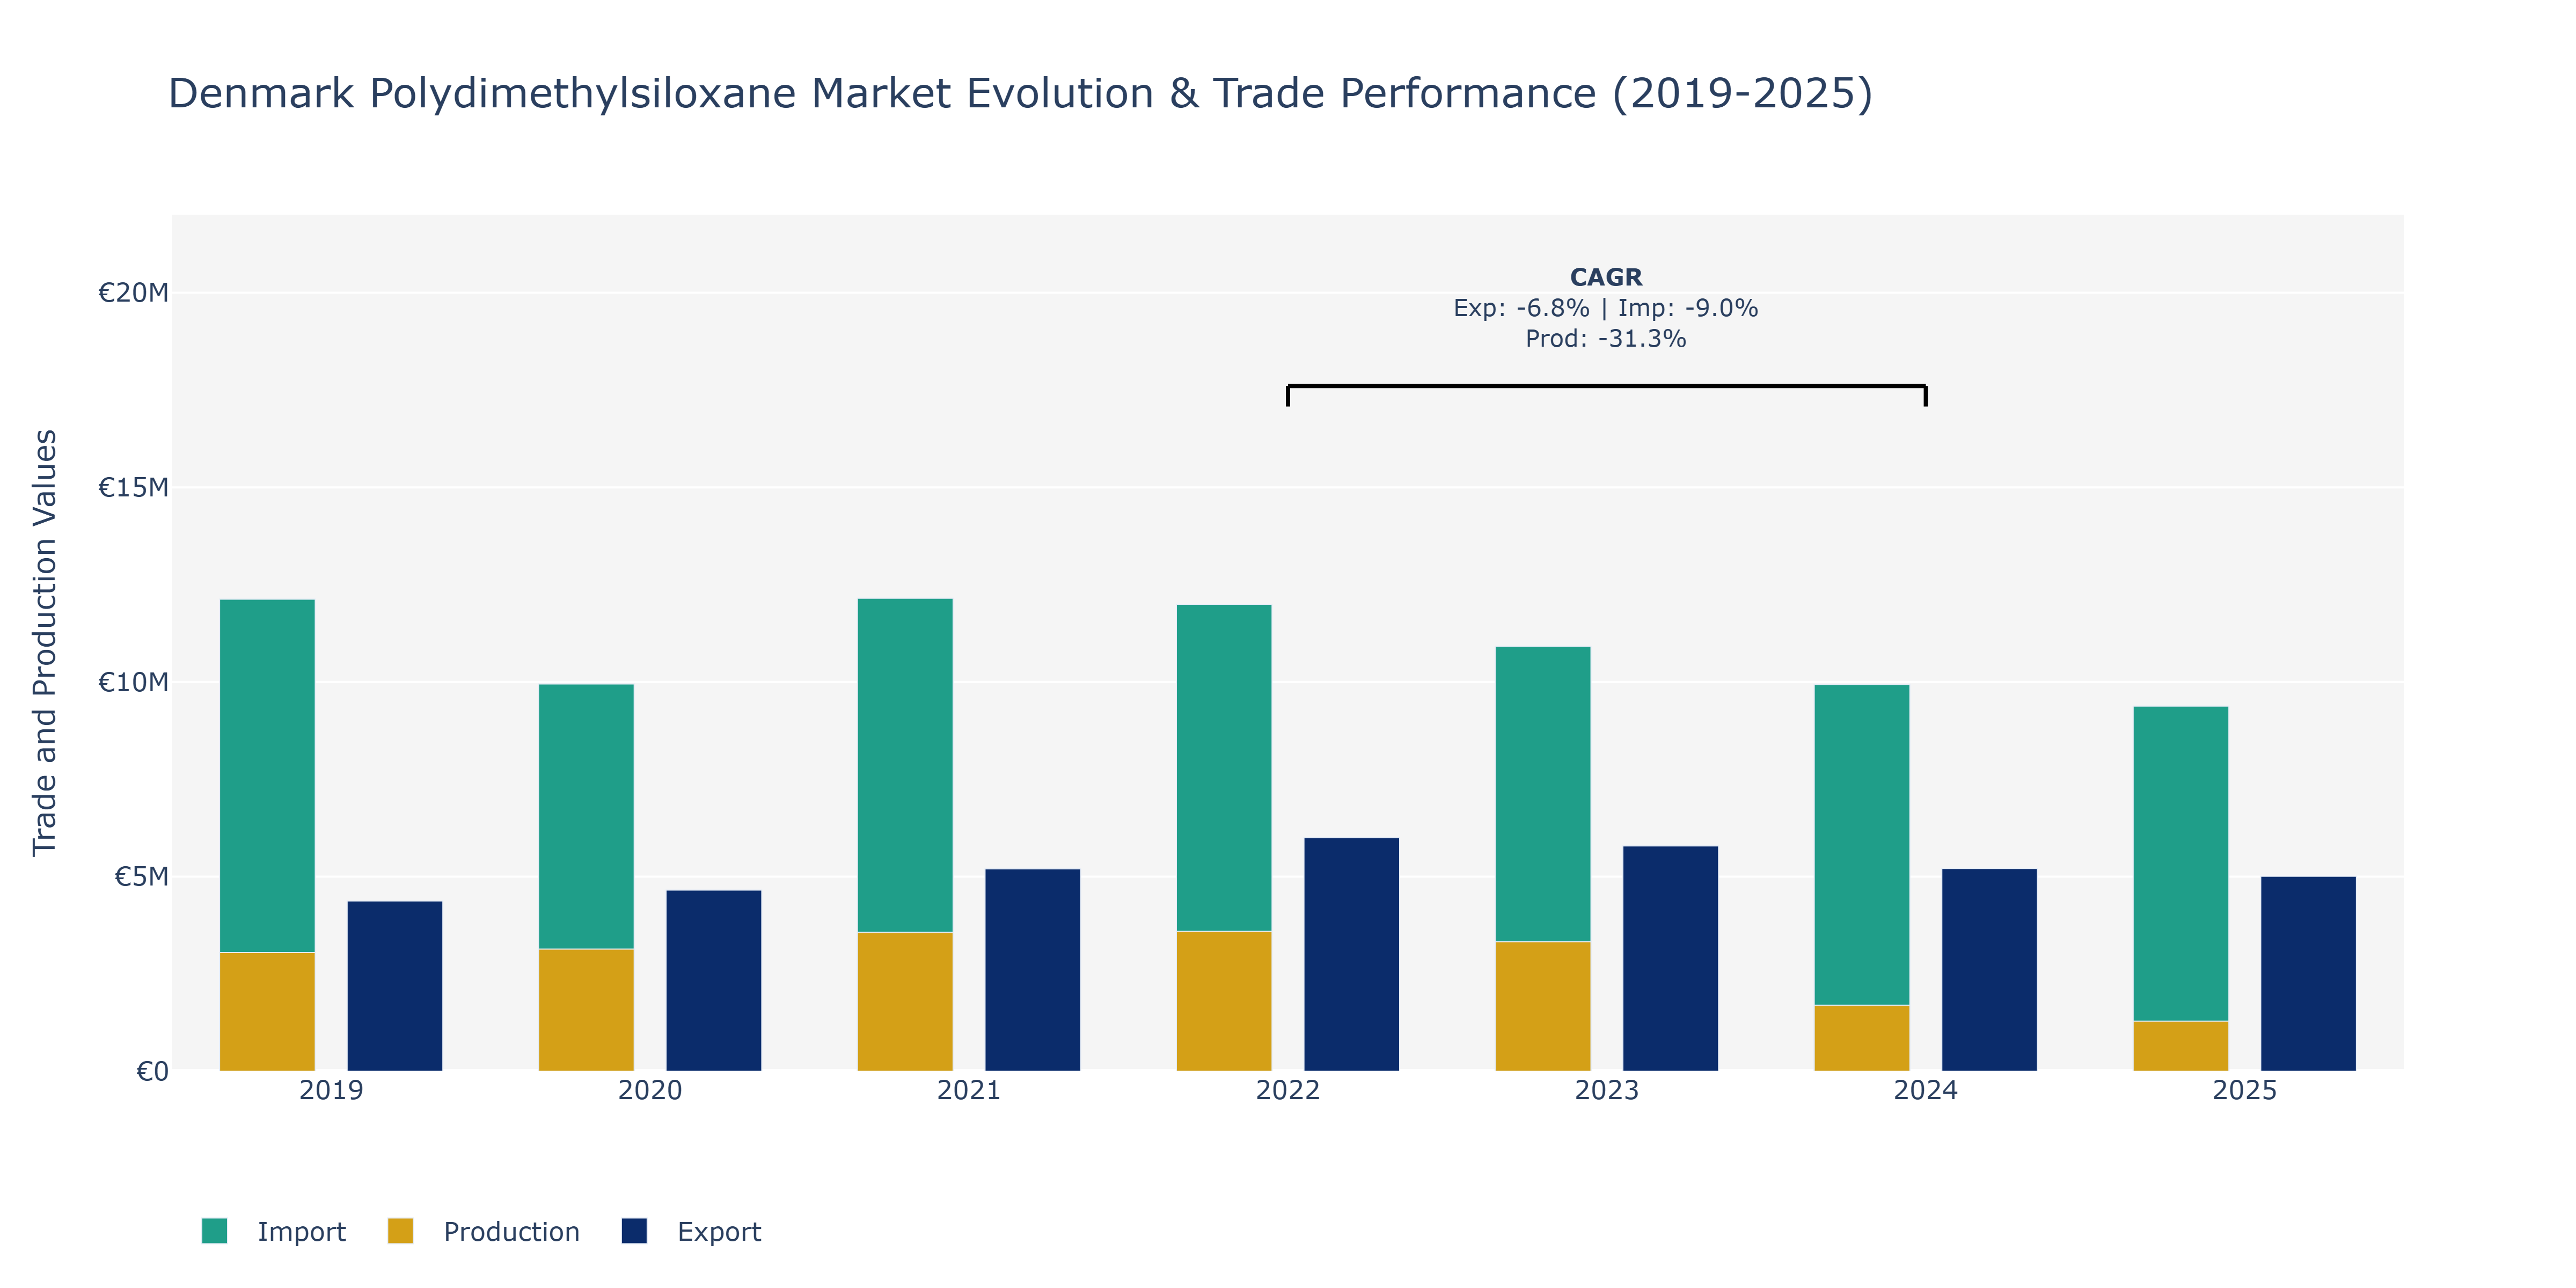Viewport: 2576px width, 1288px height.
Task: Select the 2023 Import bar segment
Action: pos(1543,794)
